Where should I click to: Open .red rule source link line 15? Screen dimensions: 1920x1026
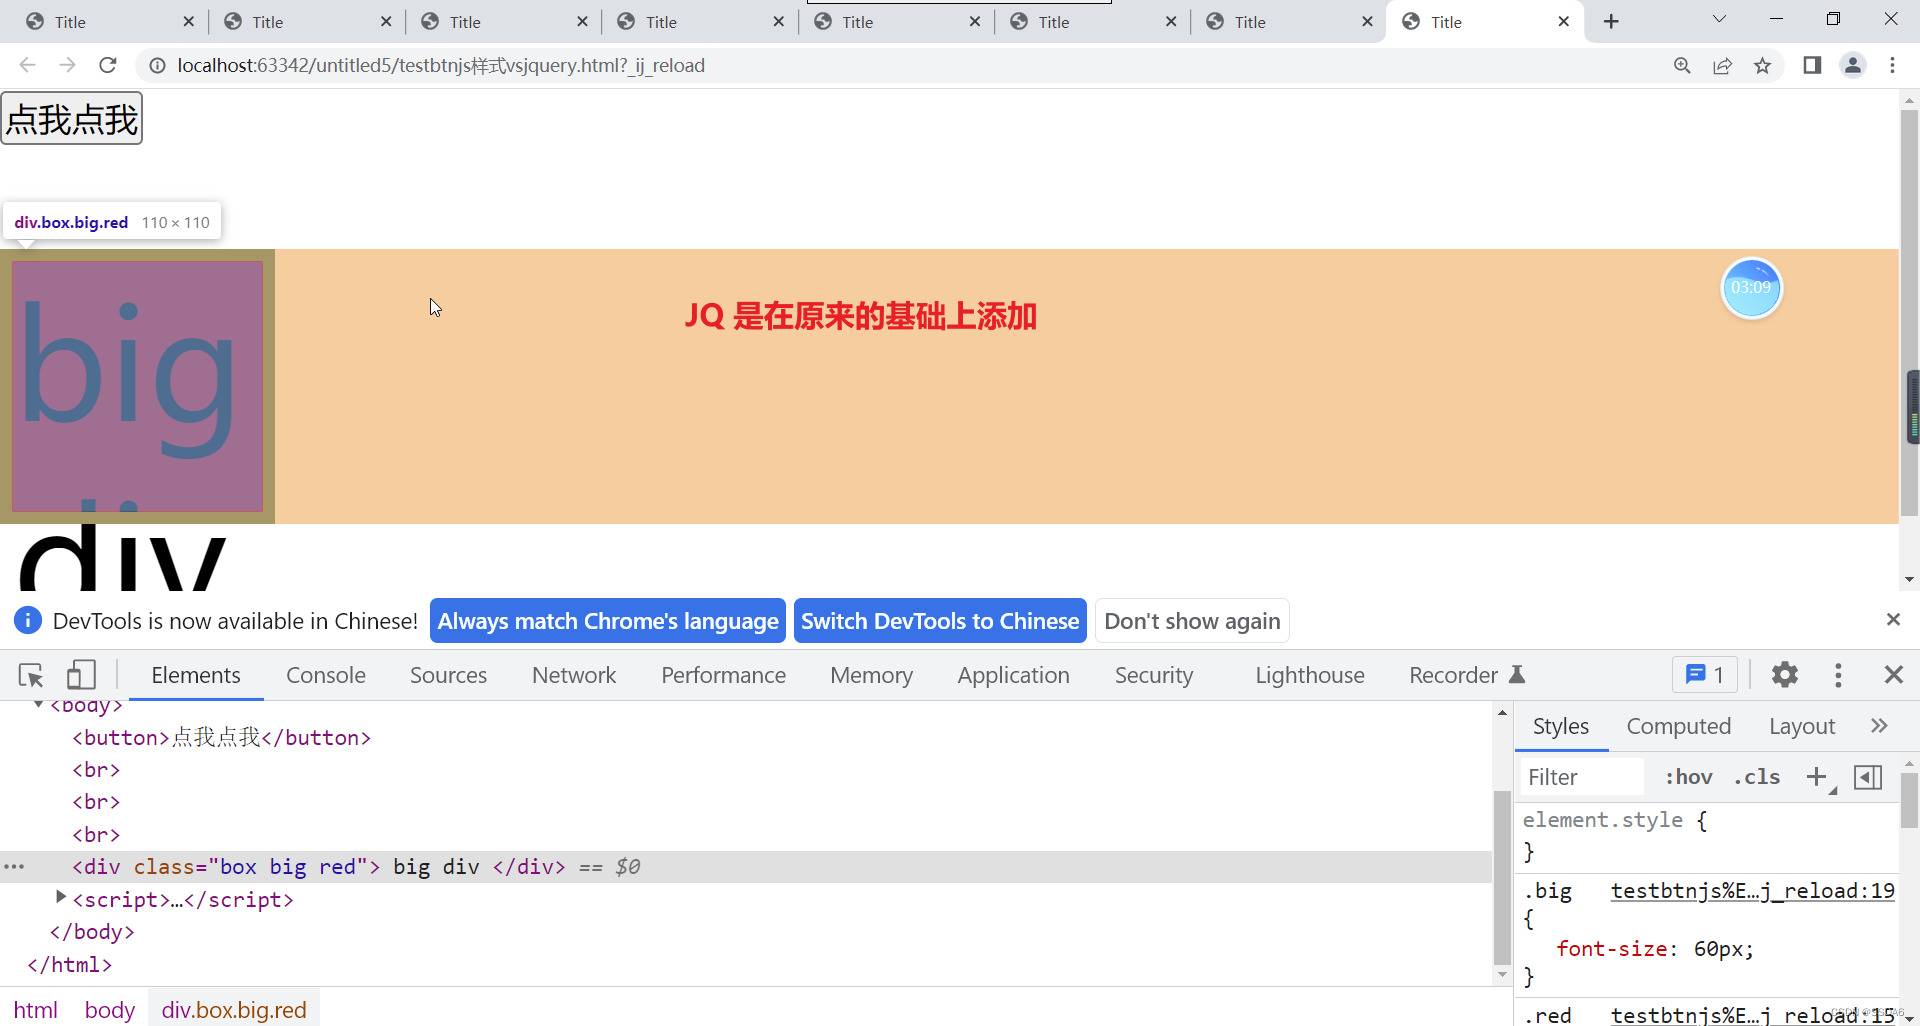(x=1752, y=1015)
